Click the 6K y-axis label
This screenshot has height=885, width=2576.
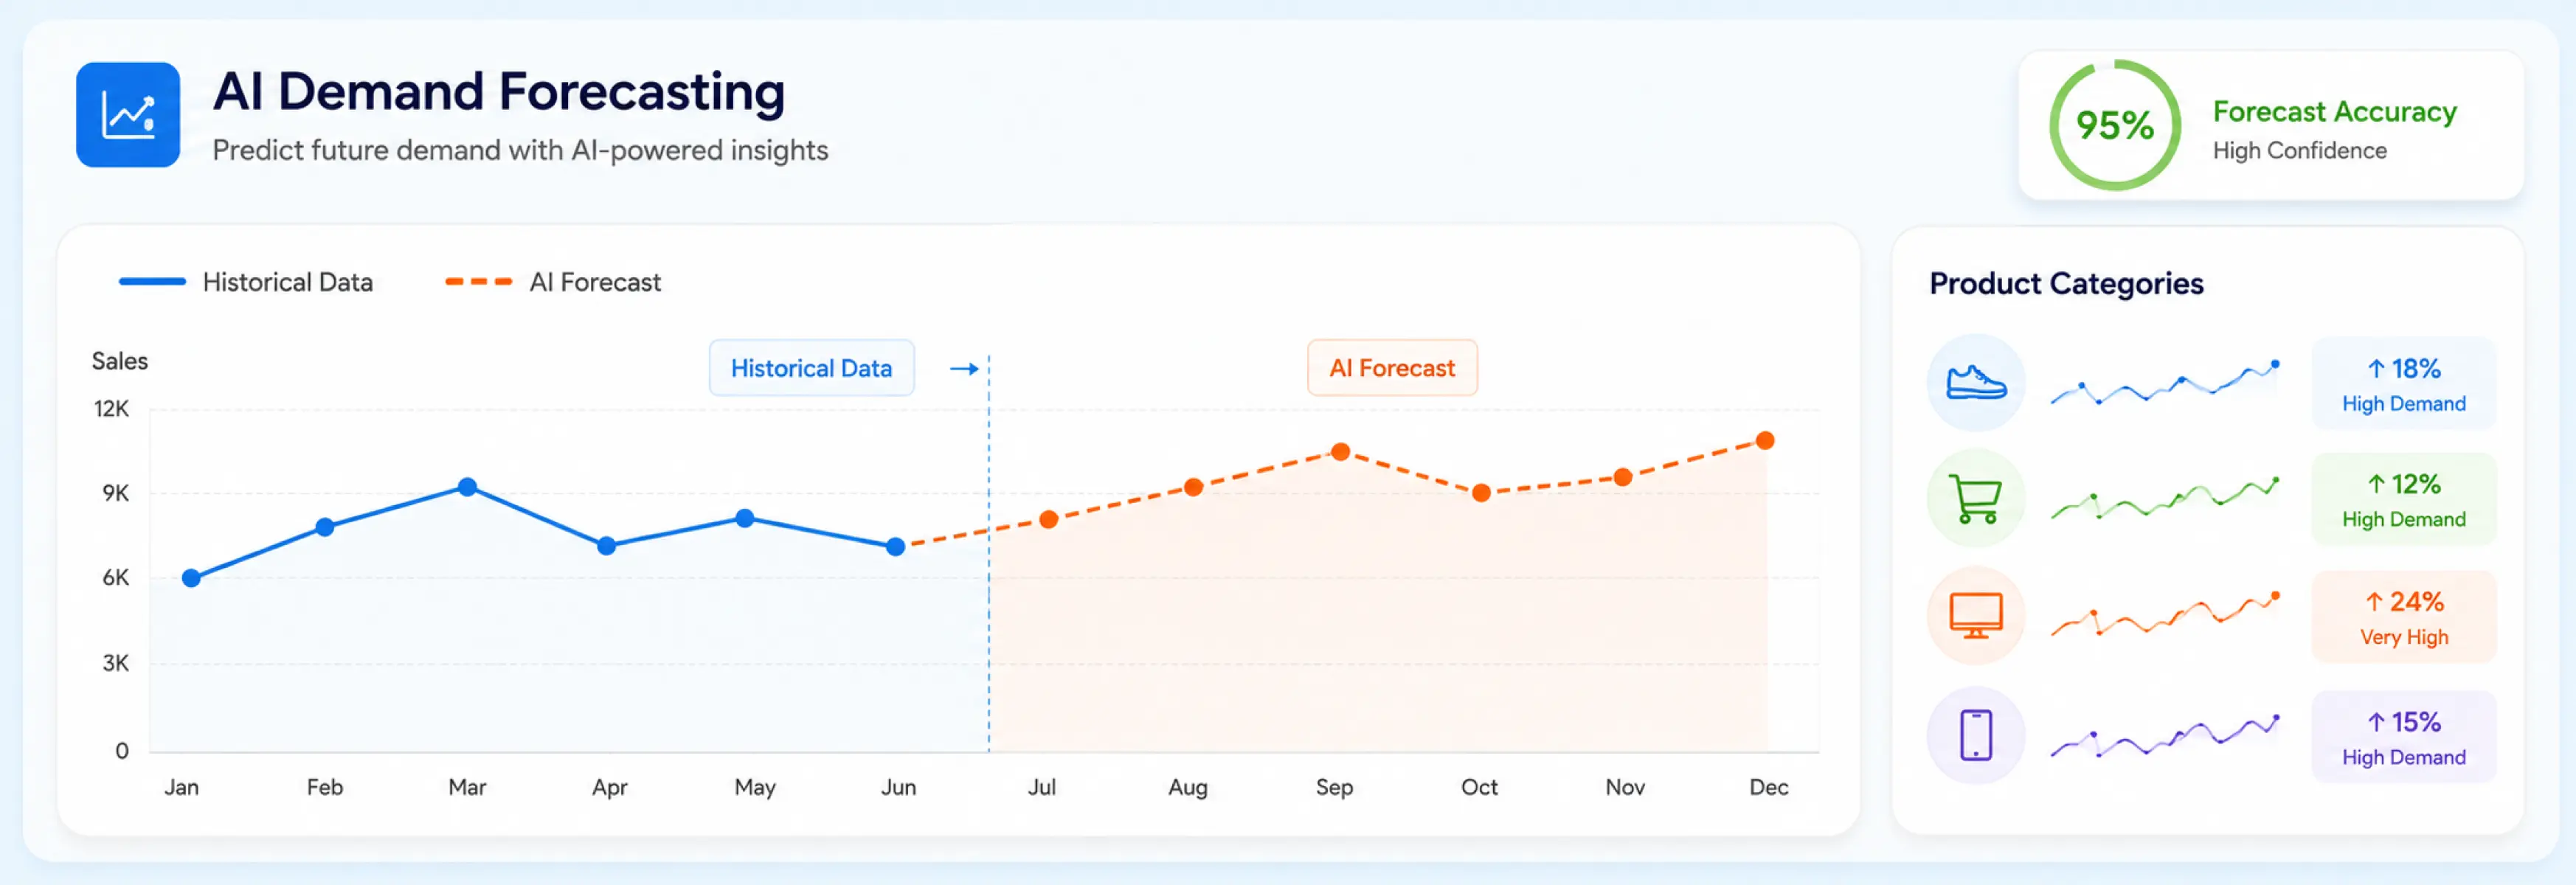point(116,577)
